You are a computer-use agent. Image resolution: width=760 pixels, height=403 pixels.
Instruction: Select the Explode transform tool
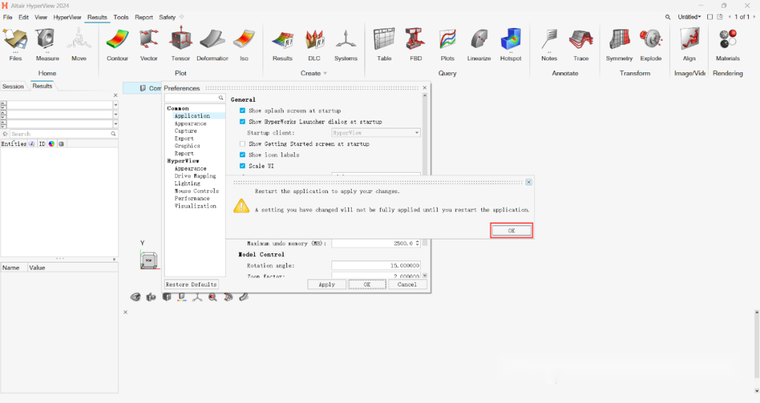click(x=651, y=40)
